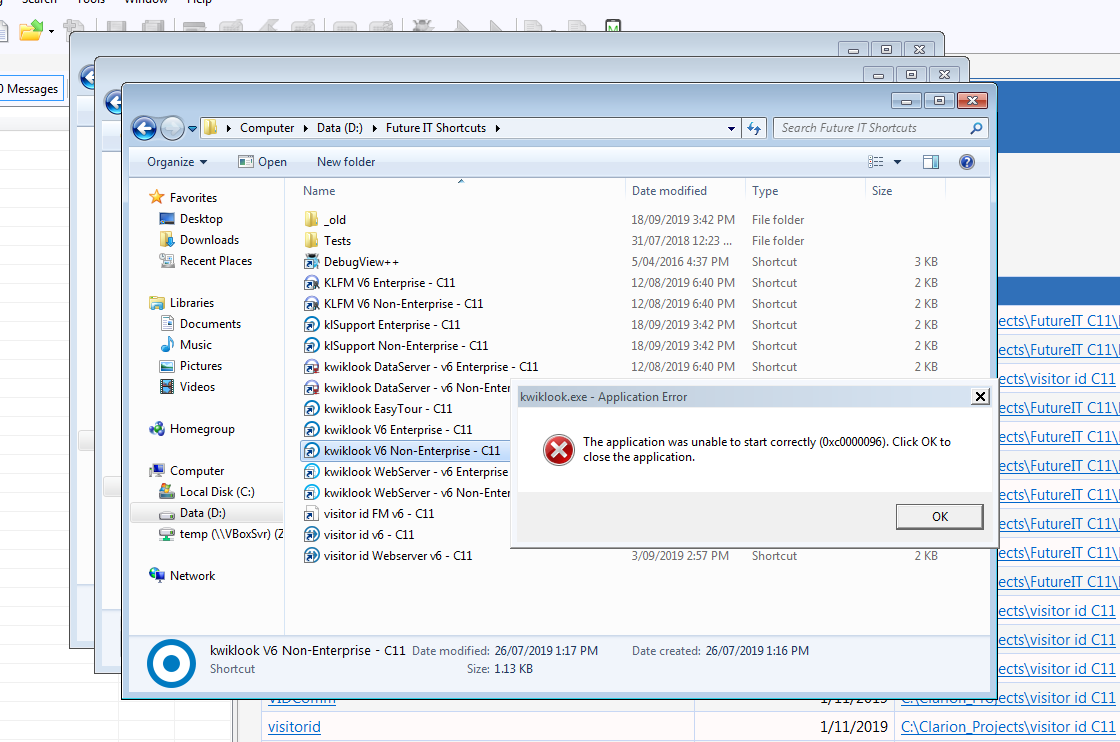
Task: Open the address bar history dropdown
Action: [x=732, y=128]
